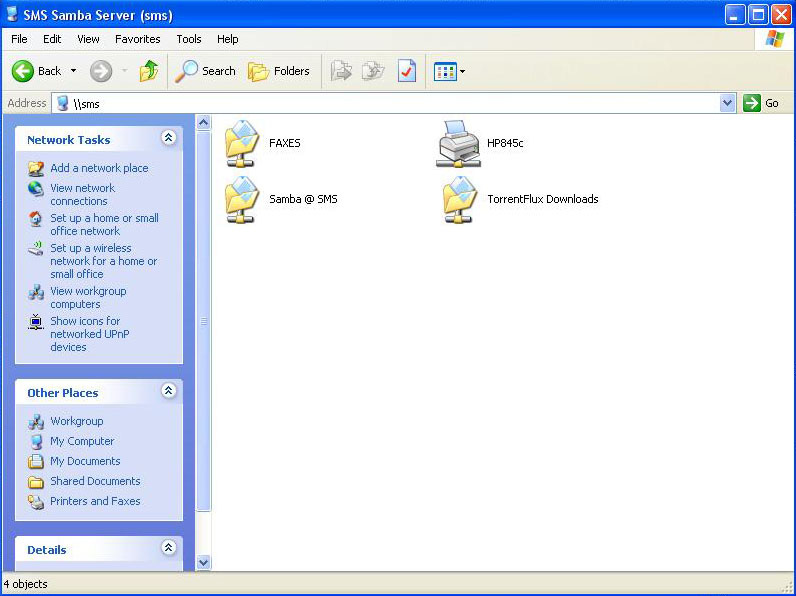This screenshot has width=796, height=596.
Task: Click the sidebar scrollbar thumb
Action: (x=203, y=321)
